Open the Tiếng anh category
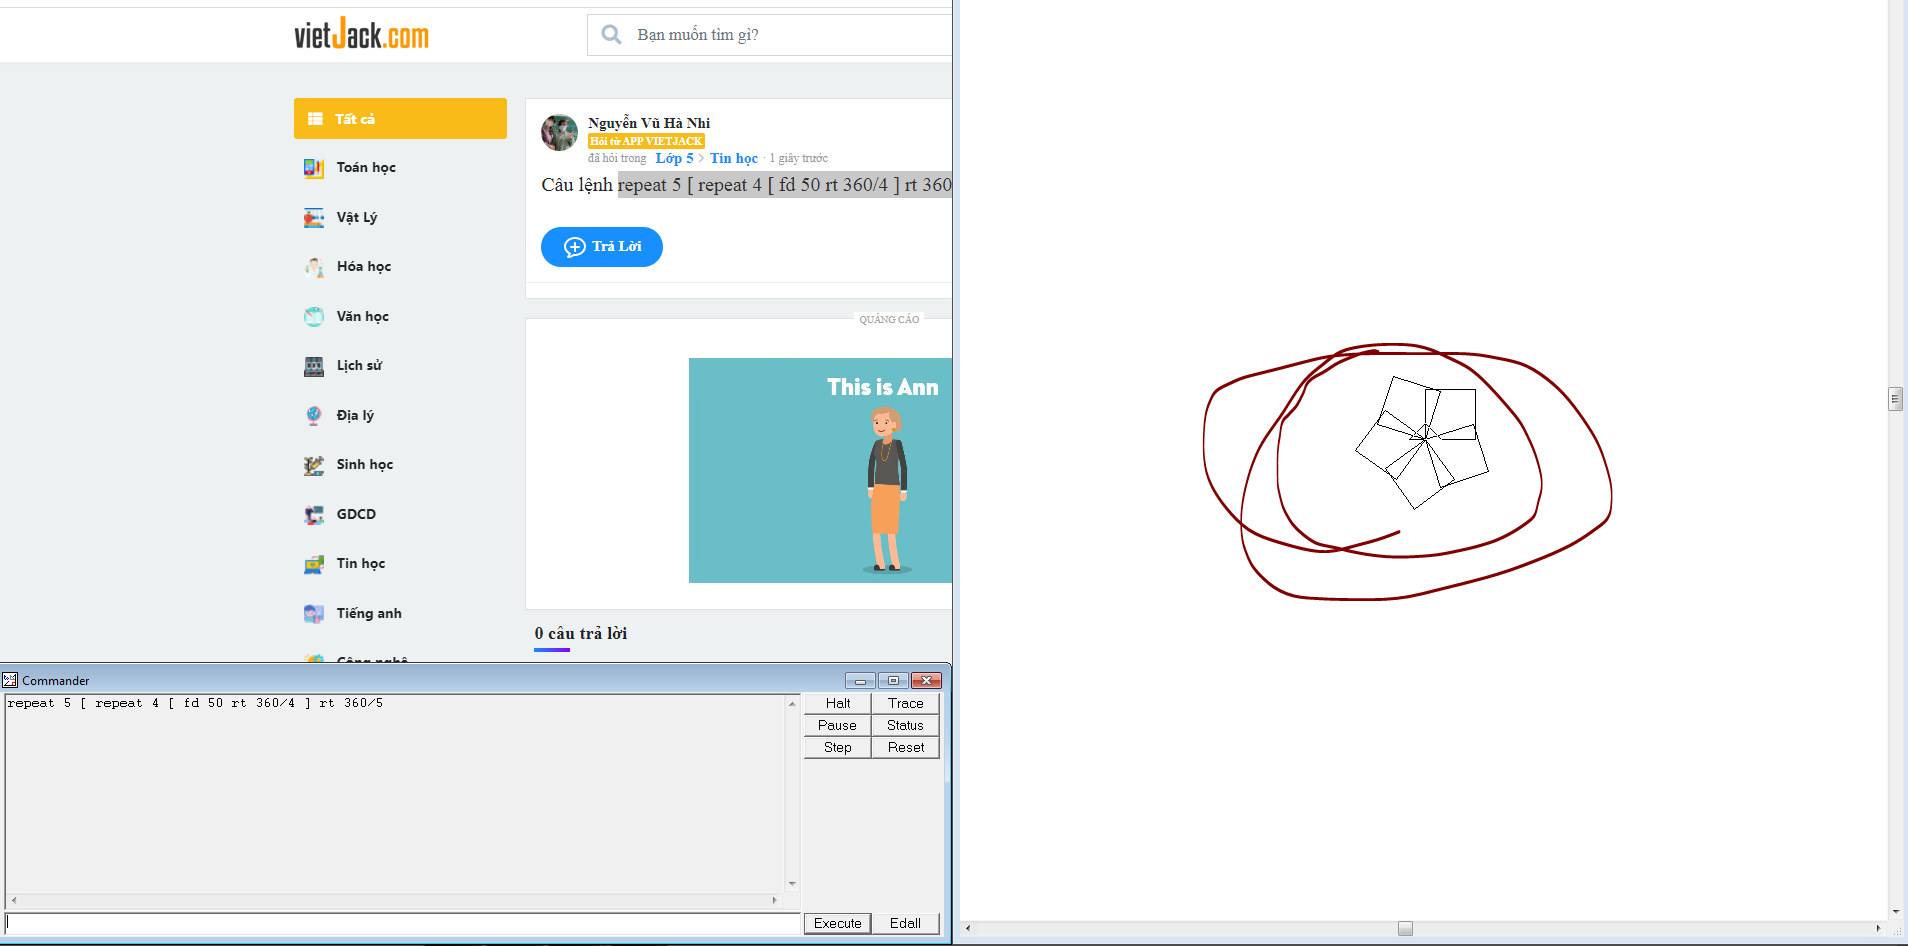1908x946 pixels. 368,614
